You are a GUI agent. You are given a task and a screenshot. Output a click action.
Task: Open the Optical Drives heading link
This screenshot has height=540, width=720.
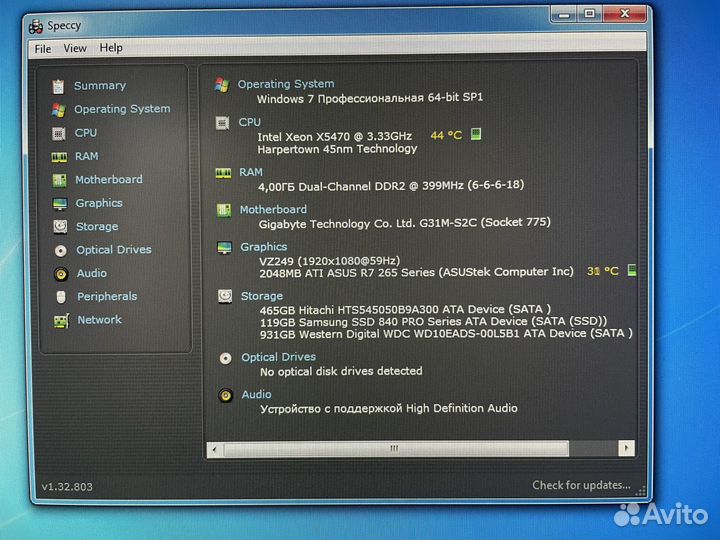click(x=279, y=357)
